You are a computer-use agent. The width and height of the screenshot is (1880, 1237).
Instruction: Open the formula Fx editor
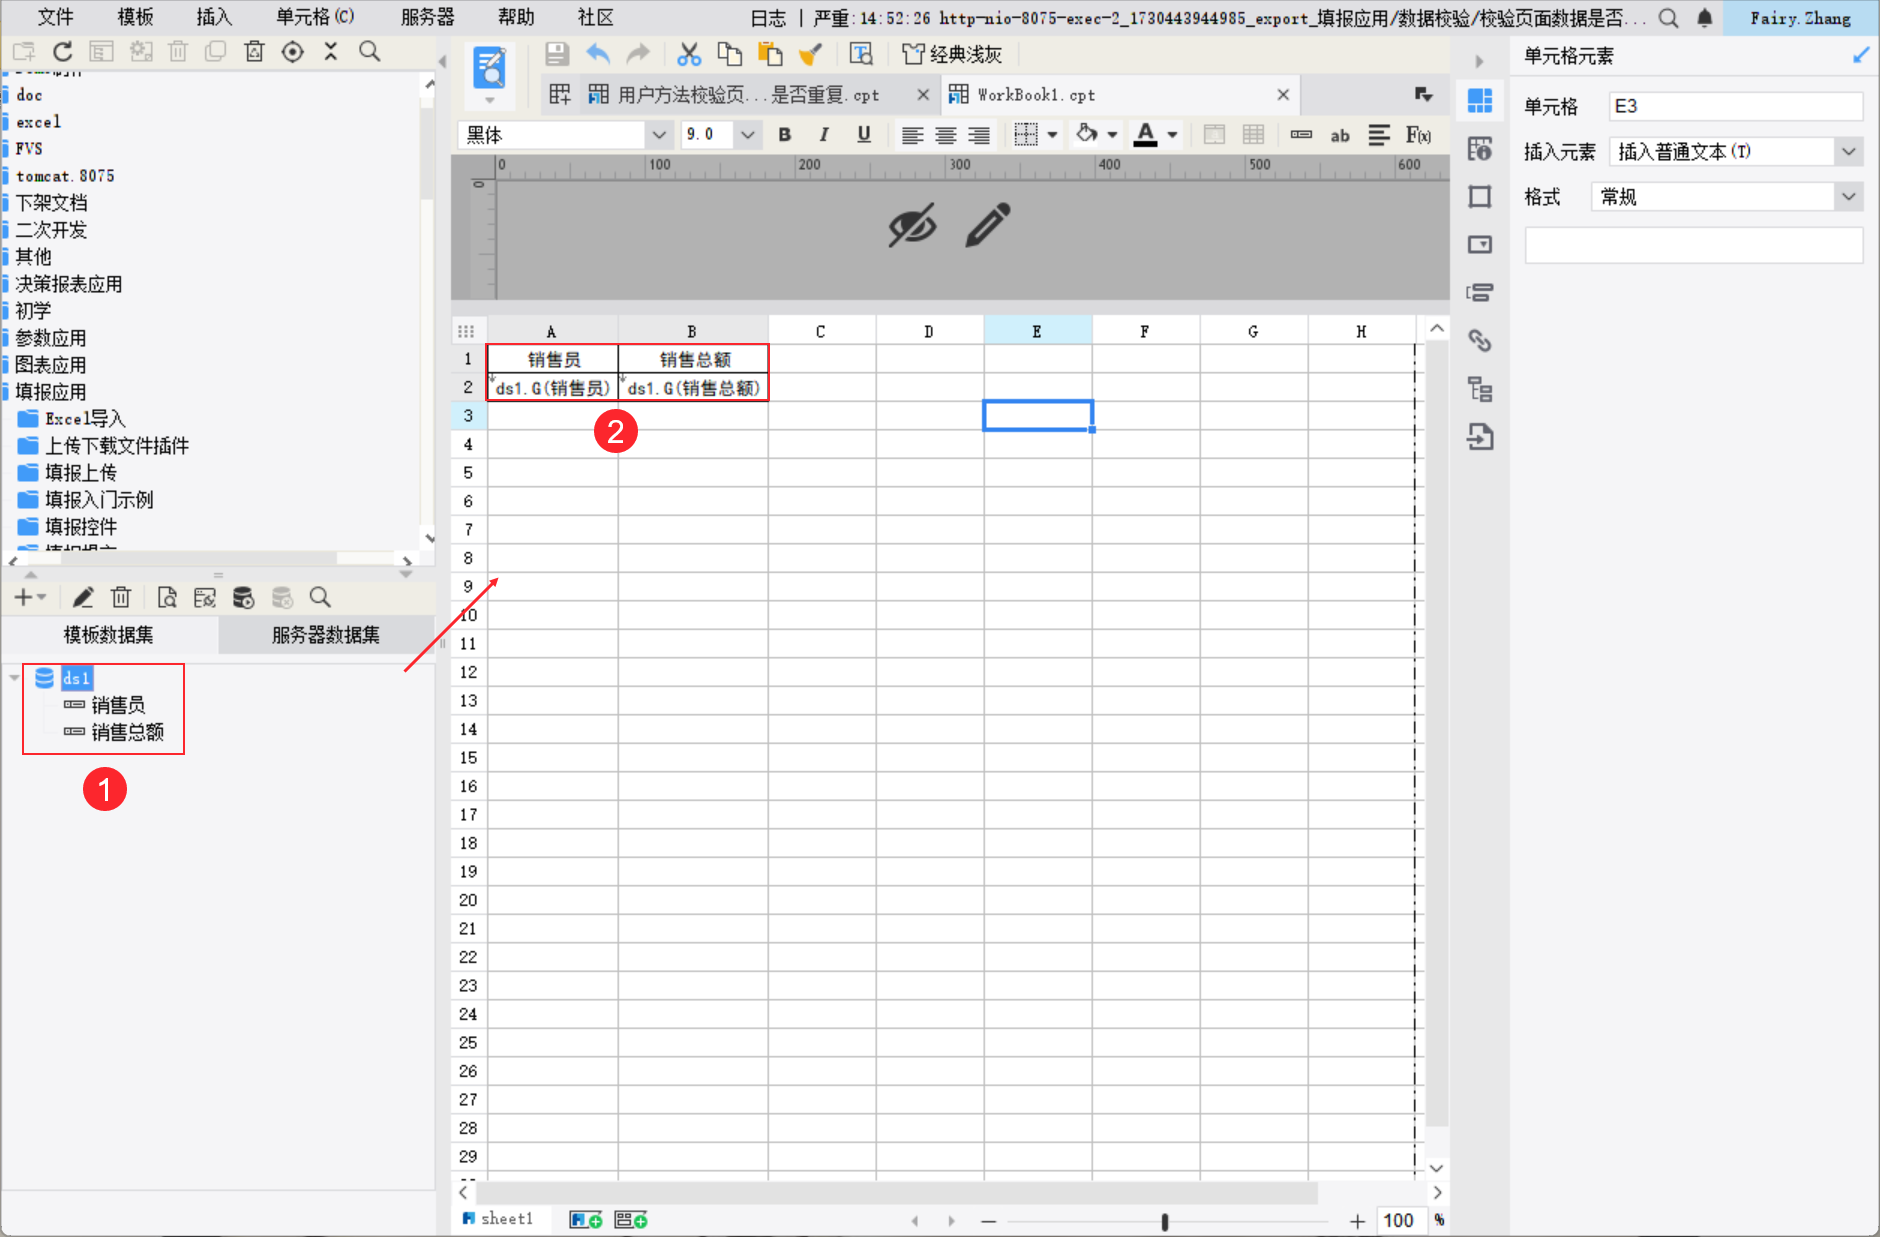pos(1418,135)
